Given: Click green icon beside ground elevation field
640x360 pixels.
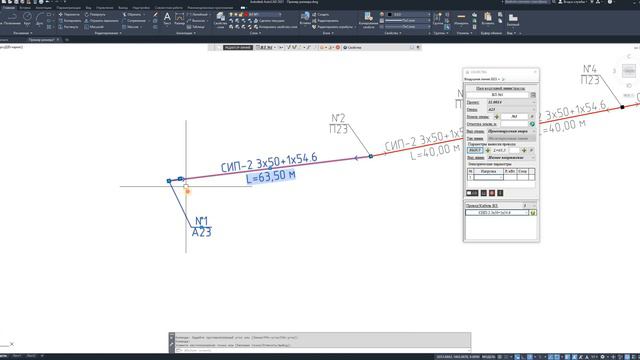Looking at the screenshot, I should pyautogui.click(x=532, y=124).
